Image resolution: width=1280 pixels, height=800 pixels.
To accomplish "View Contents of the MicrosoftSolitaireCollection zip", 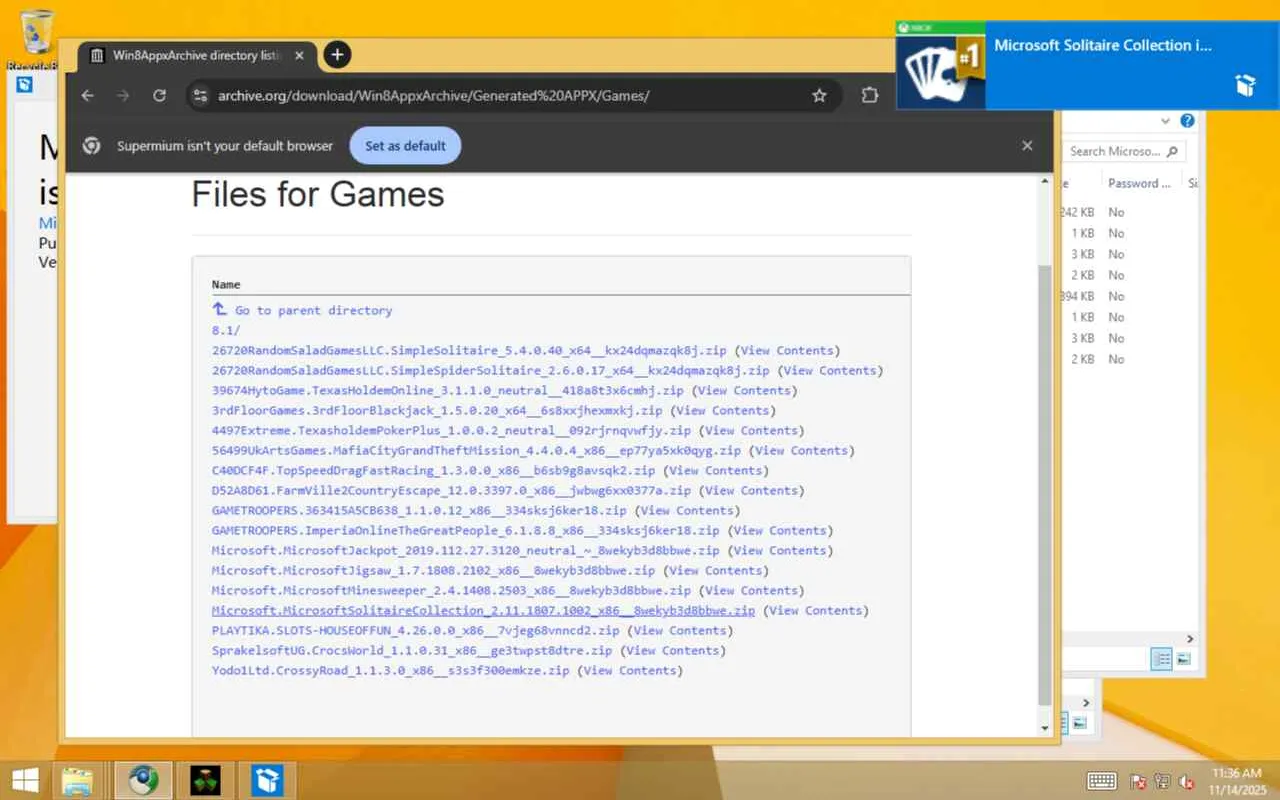I will (816, 610).
